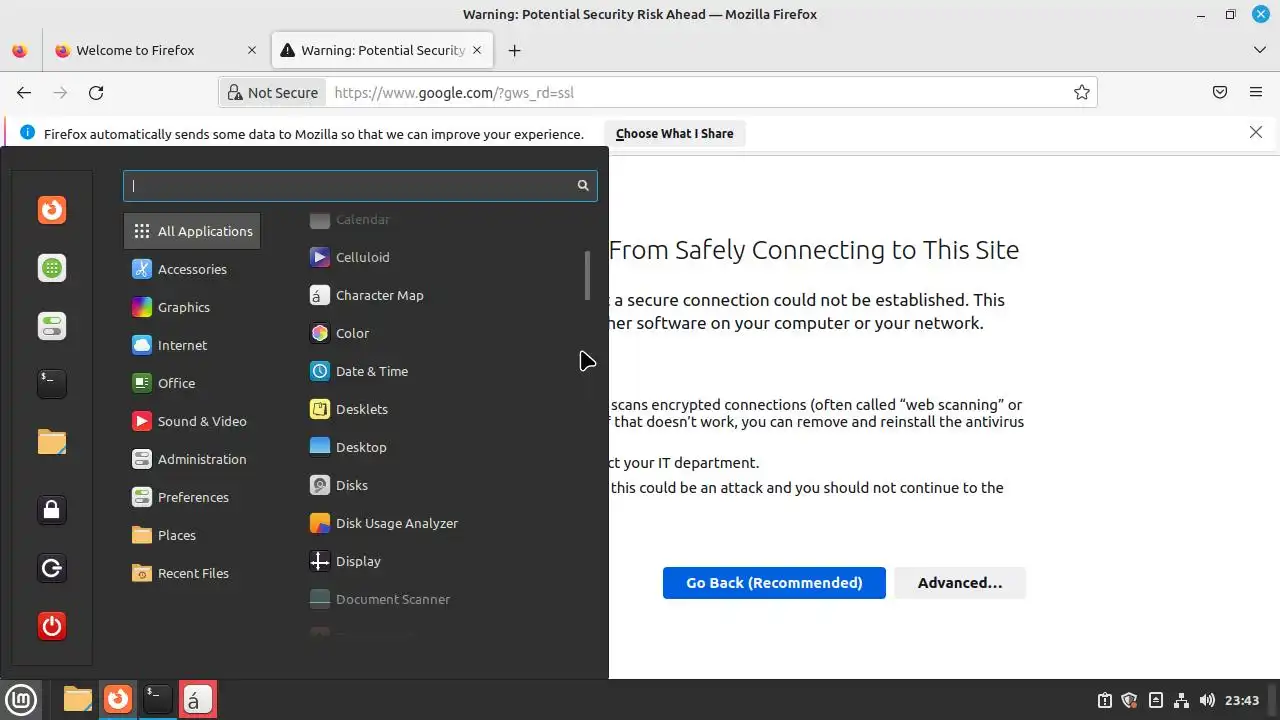Open System Settings toggle icon in the sidebar
Viewport: 1280px width, 720px height.
[52, 326]
